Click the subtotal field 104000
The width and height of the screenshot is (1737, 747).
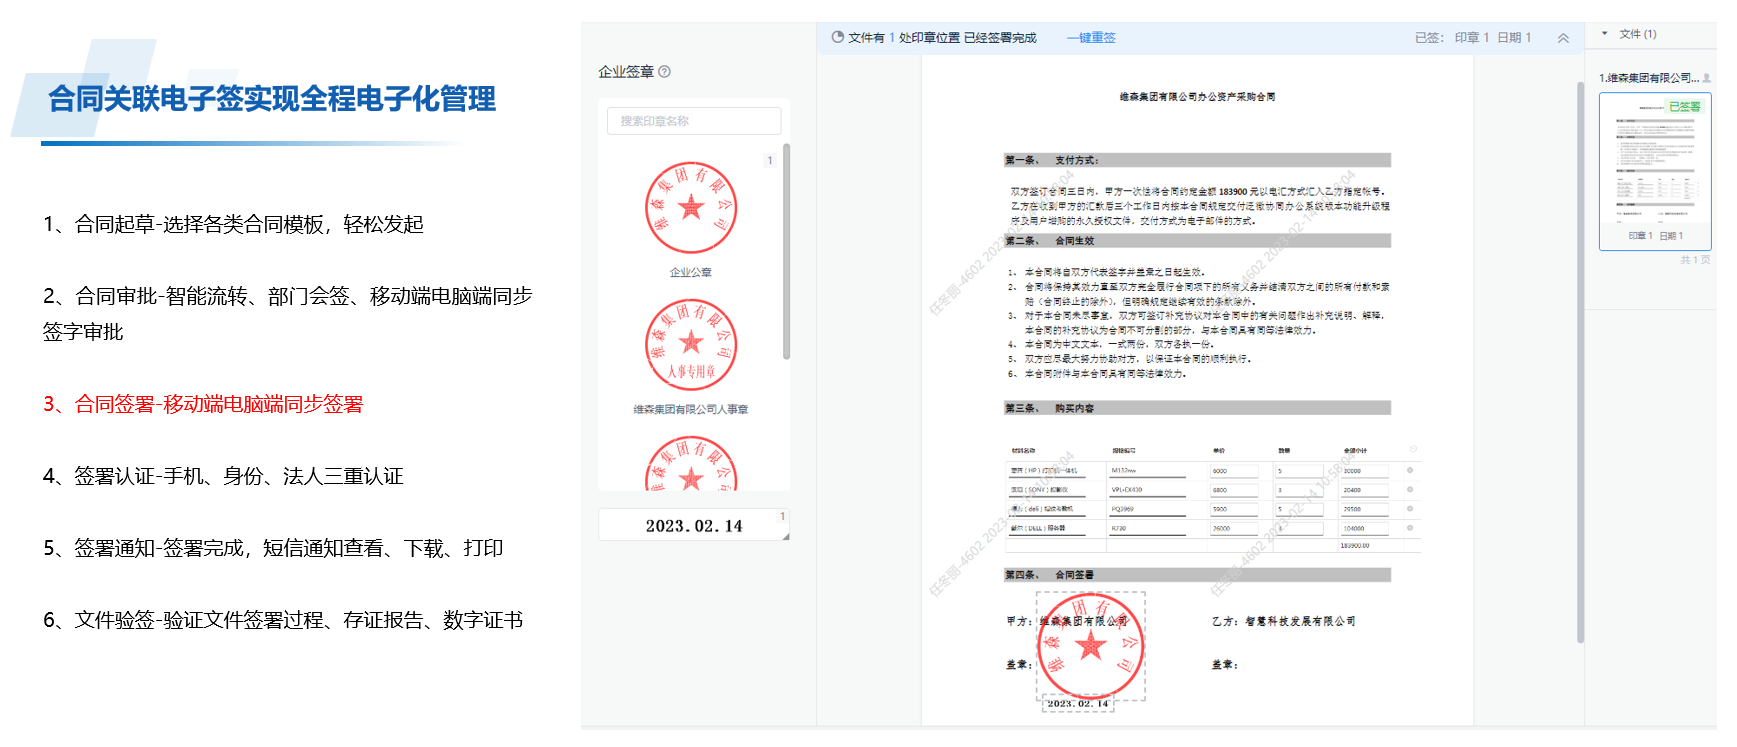click(1365, 528)
